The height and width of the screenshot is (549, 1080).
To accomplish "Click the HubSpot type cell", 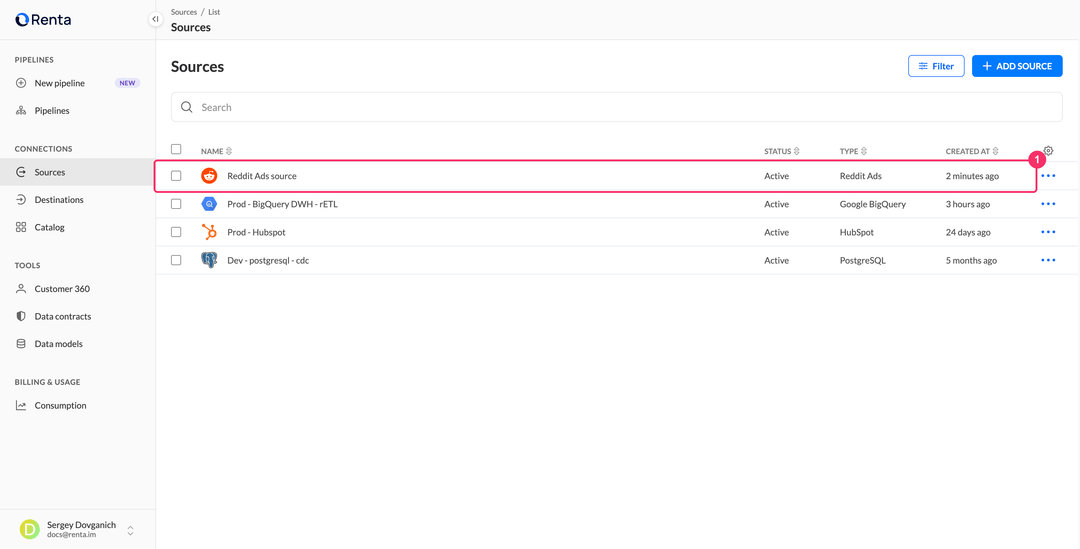I will (x=857, y=232).
